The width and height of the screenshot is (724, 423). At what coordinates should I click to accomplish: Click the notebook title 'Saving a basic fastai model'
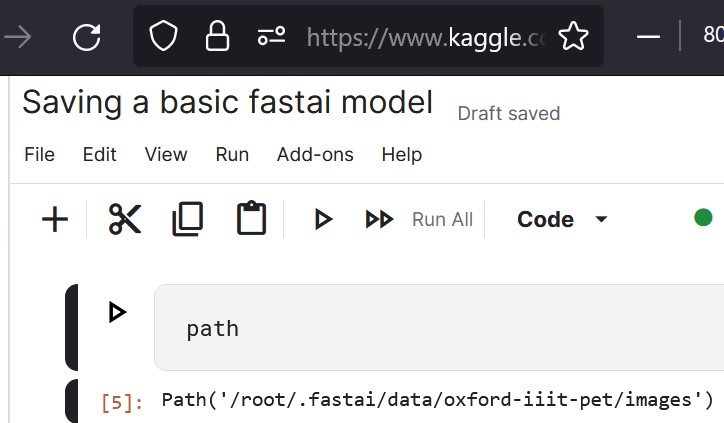tap(228, 102)
